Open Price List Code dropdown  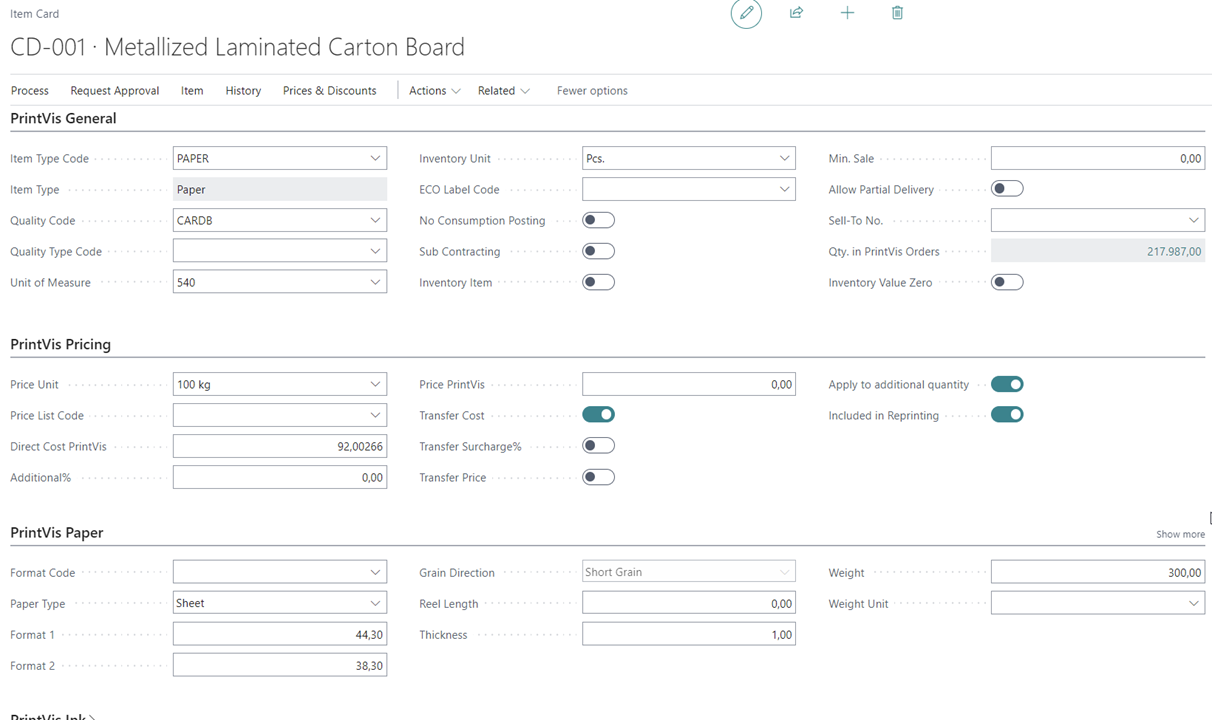point(375,415)
